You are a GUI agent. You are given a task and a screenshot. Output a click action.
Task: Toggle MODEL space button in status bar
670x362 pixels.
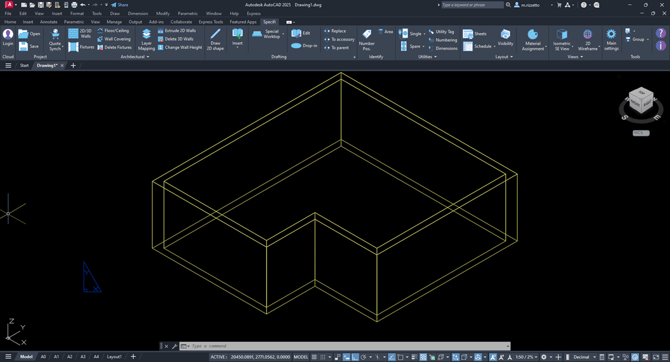point(301,357)
